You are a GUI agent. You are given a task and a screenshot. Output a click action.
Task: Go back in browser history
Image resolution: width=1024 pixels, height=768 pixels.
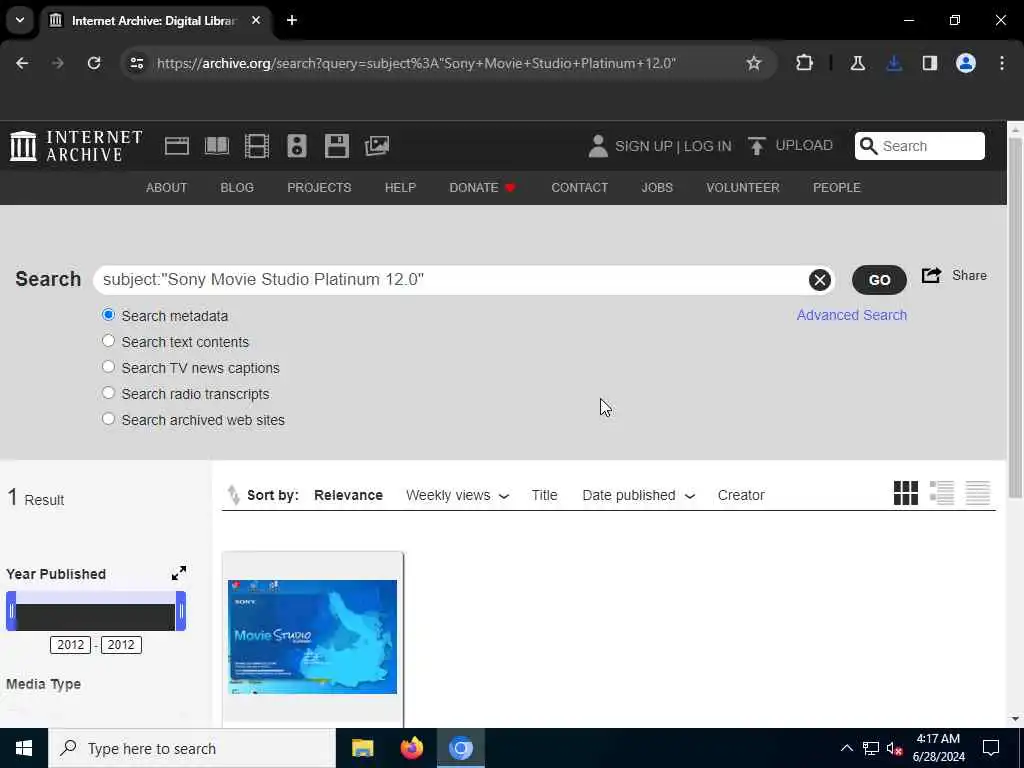click(22, 63)
